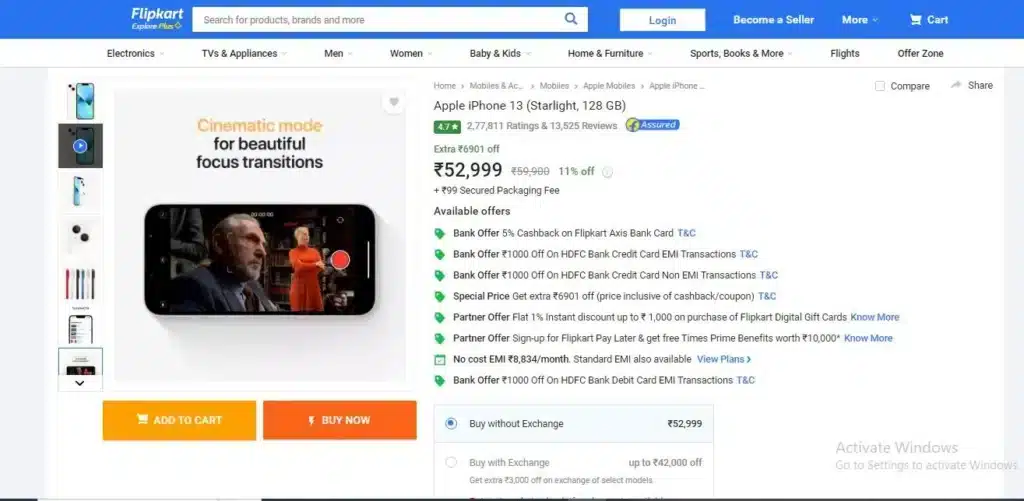Expand the More dropdown in header

(x=859, y=20)
